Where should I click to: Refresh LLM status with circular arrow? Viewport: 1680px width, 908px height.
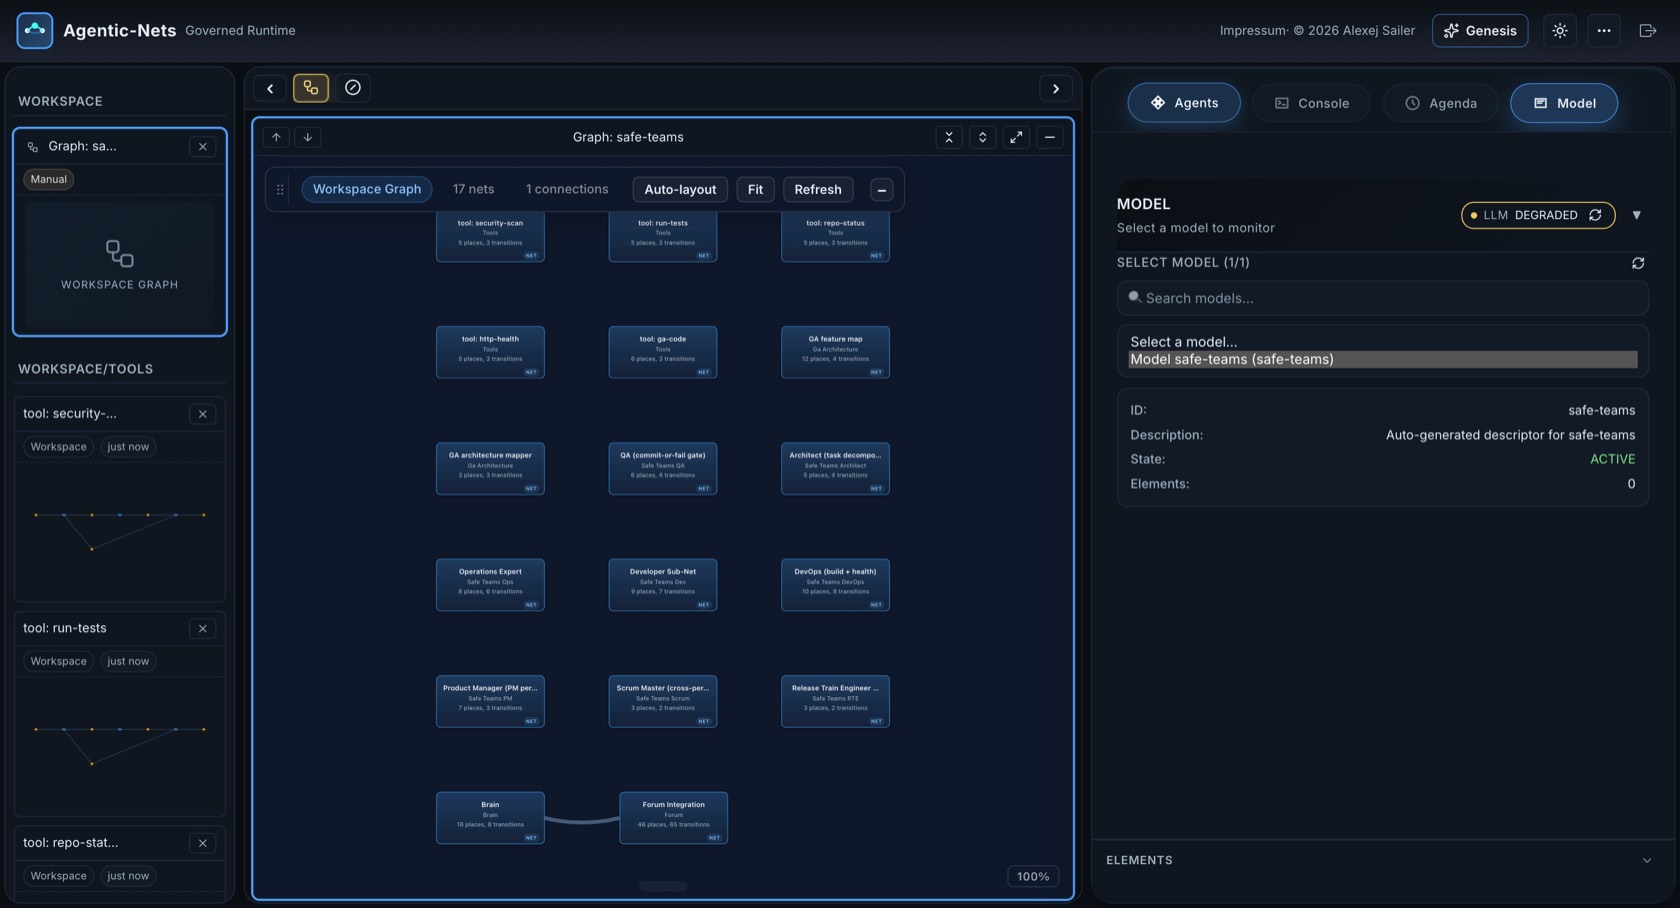coord(1596,215)
